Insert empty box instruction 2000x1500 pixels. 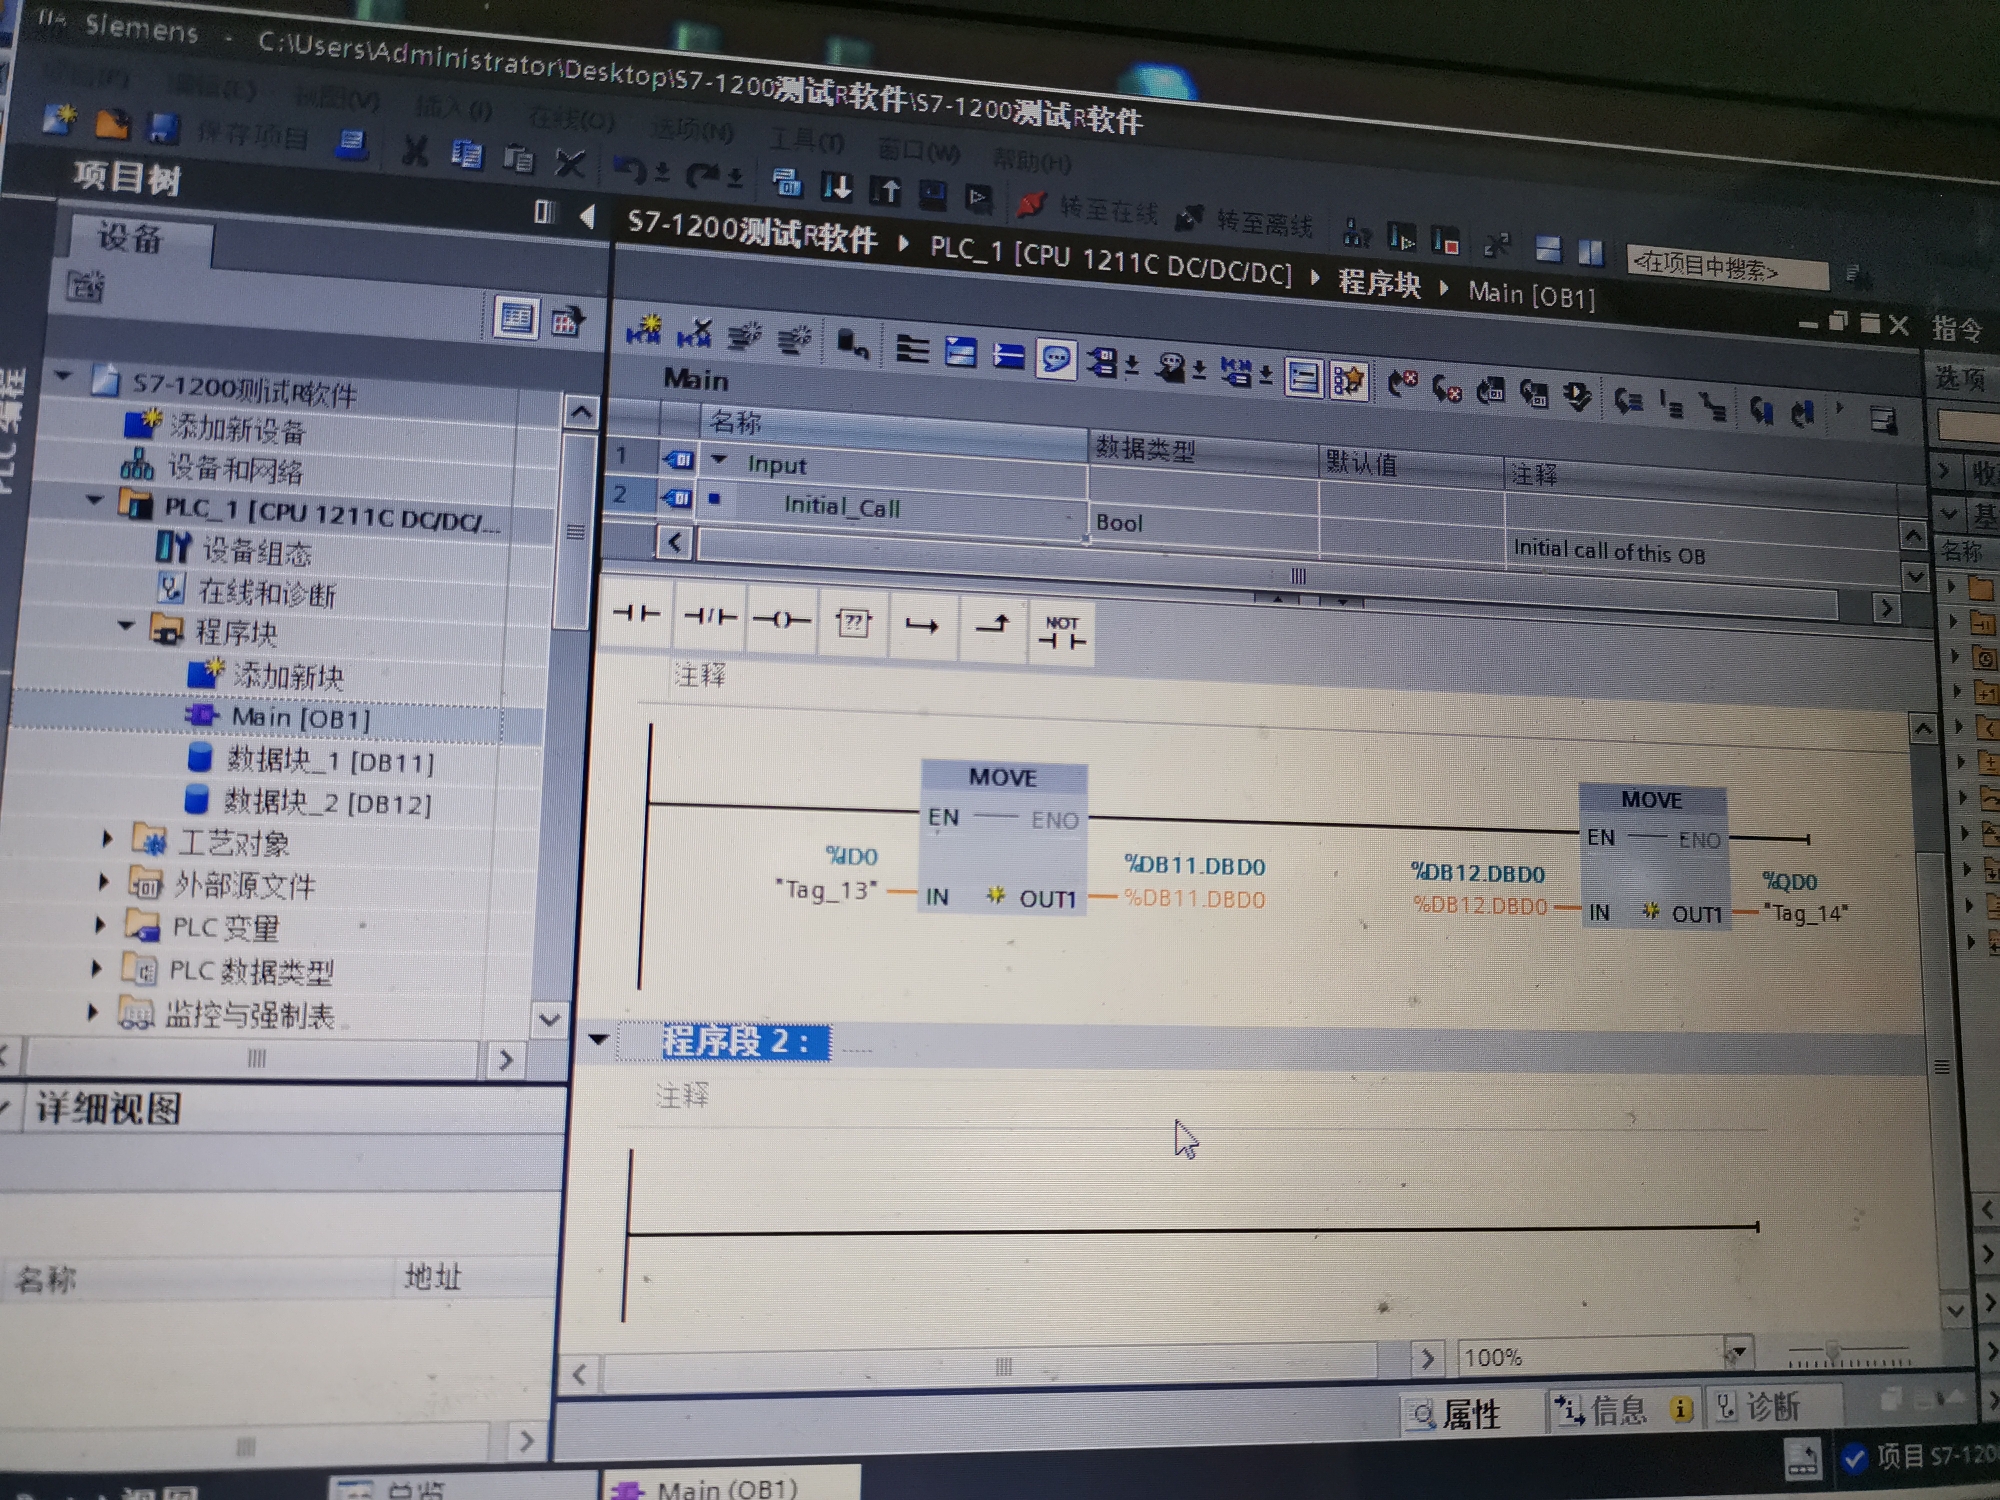[853, 624]
